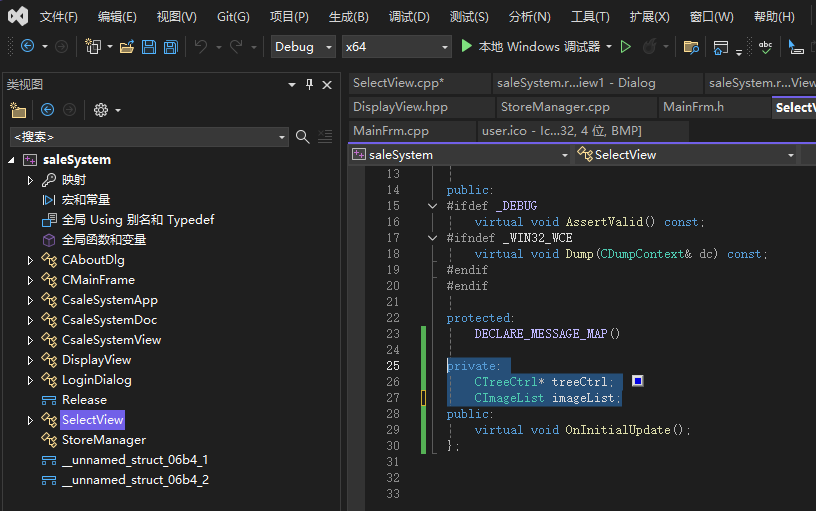Collapse the #ifdef _DEBUG code block
This screenshot has width=816, height=511.
[x=432, y=206]
